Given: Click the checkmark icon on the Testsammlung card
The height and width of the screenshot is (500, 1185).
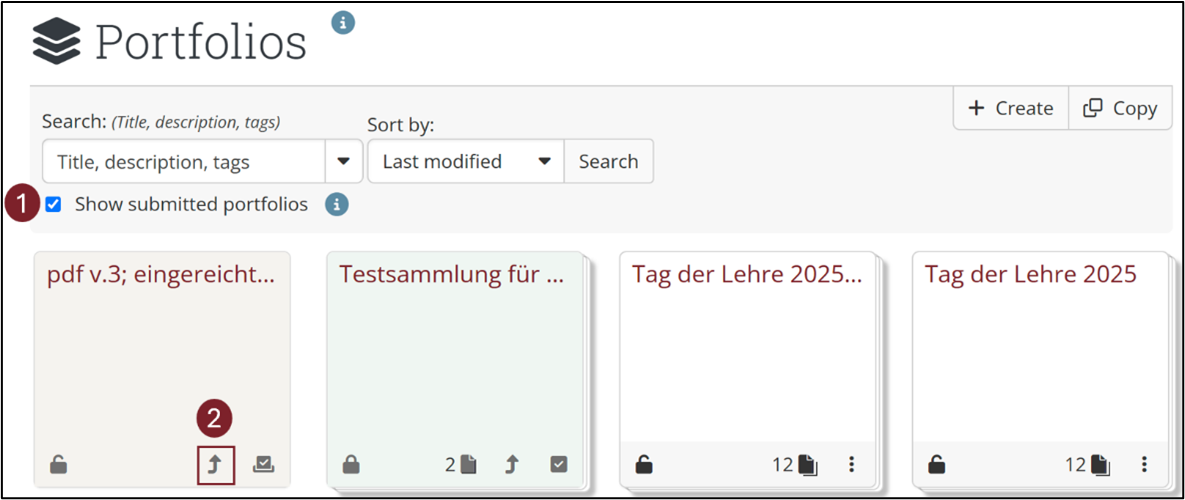Looking at the screenshot, I should pos(559,465).
